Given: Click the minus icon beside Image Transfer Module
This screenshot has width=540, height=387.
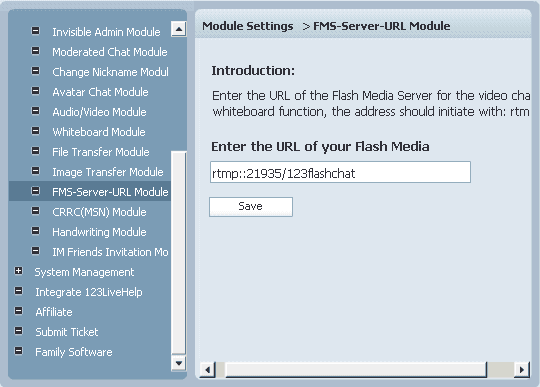Looking at the screenshot, I should 35,171.
